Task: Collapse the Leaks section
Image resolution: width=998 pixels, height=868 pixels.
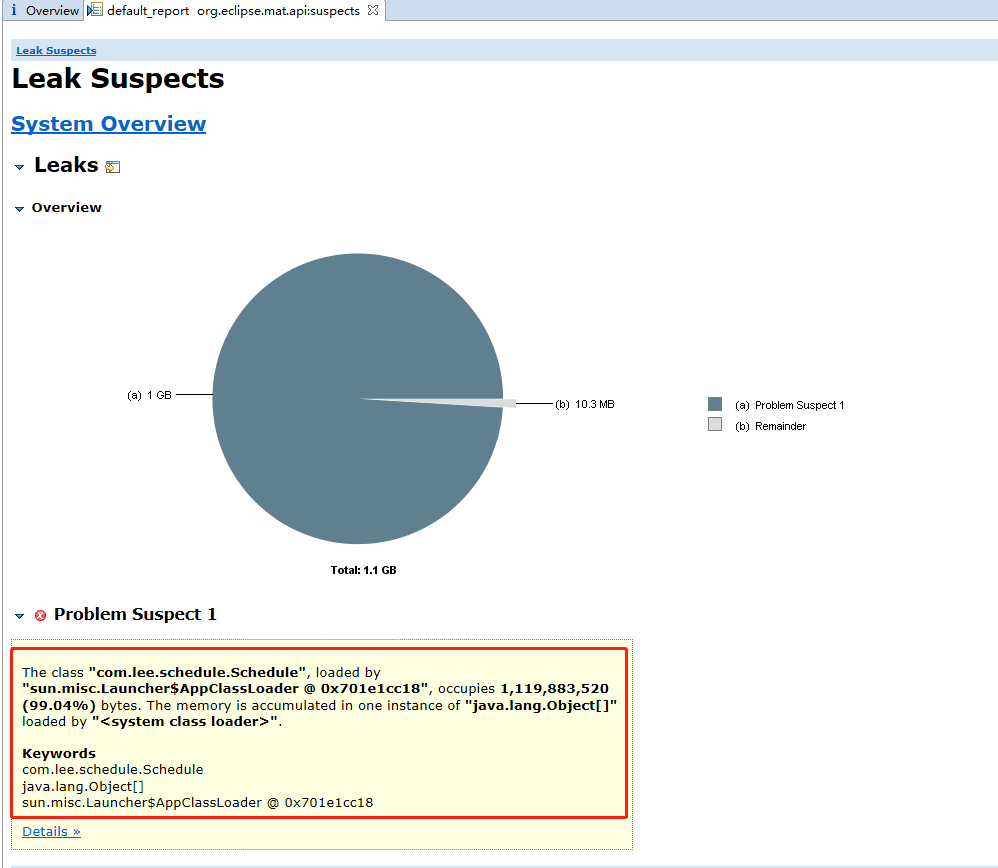Action: coord(20,167)
